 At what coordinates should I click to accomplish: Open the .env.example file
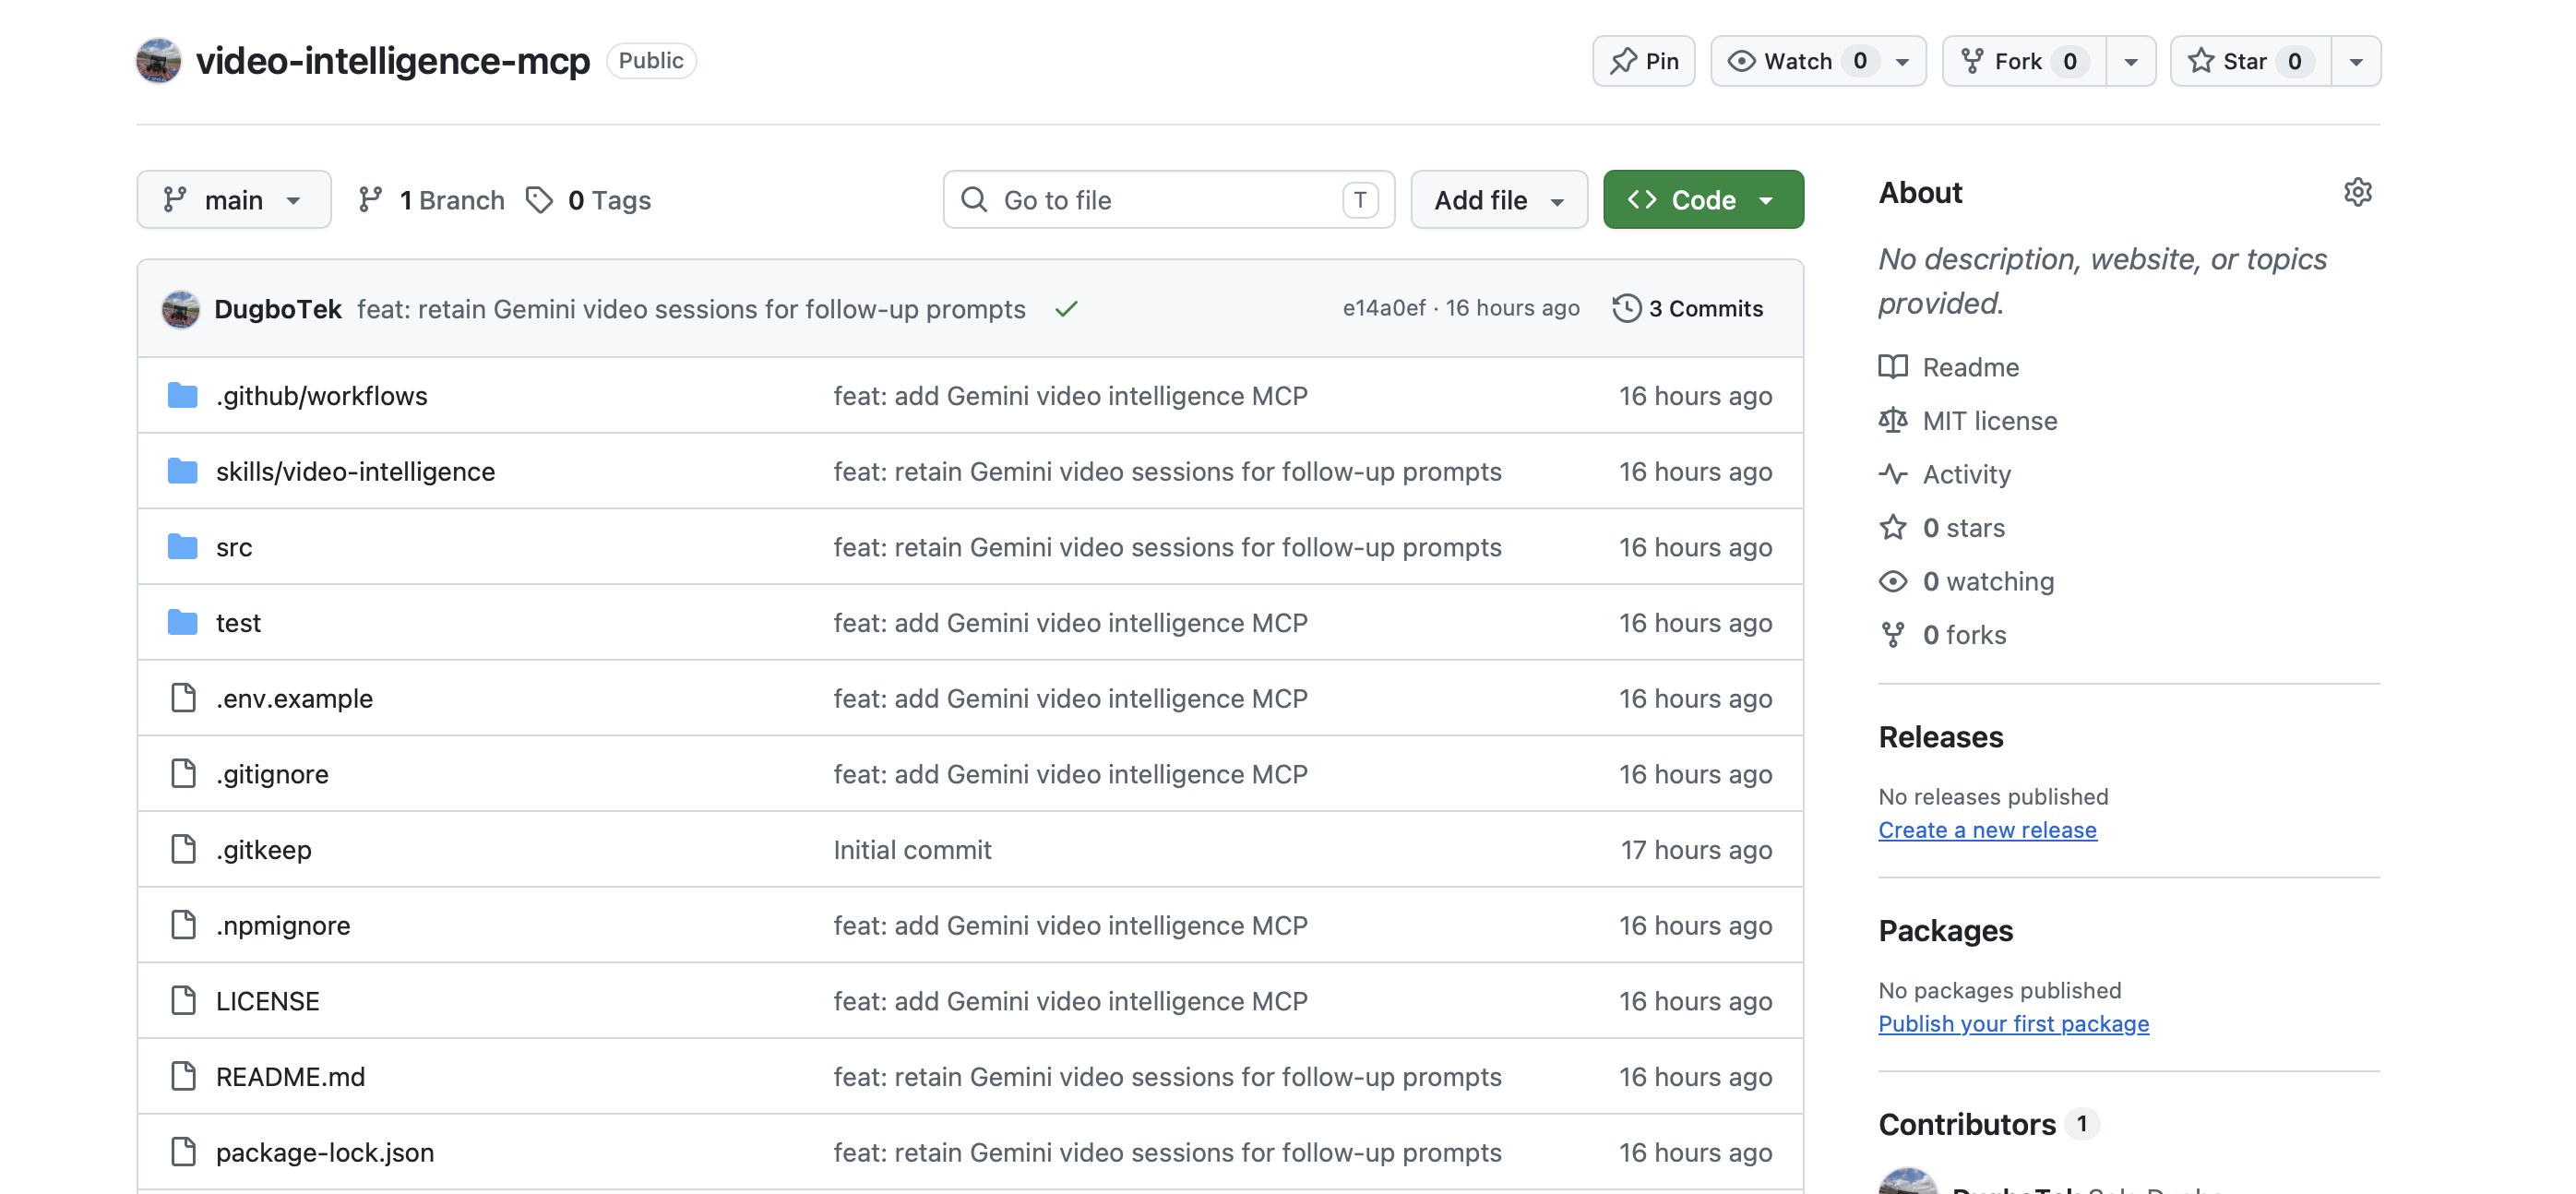[294, 698]
